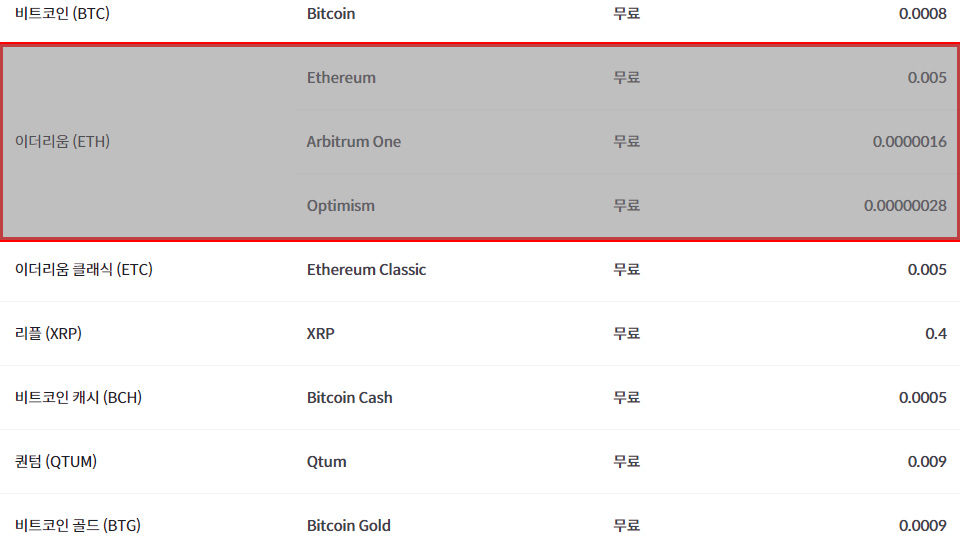Select the 퀀텀 (QTUM) coin name
This screenshot has height=540, width=960.
click(56, 462)
